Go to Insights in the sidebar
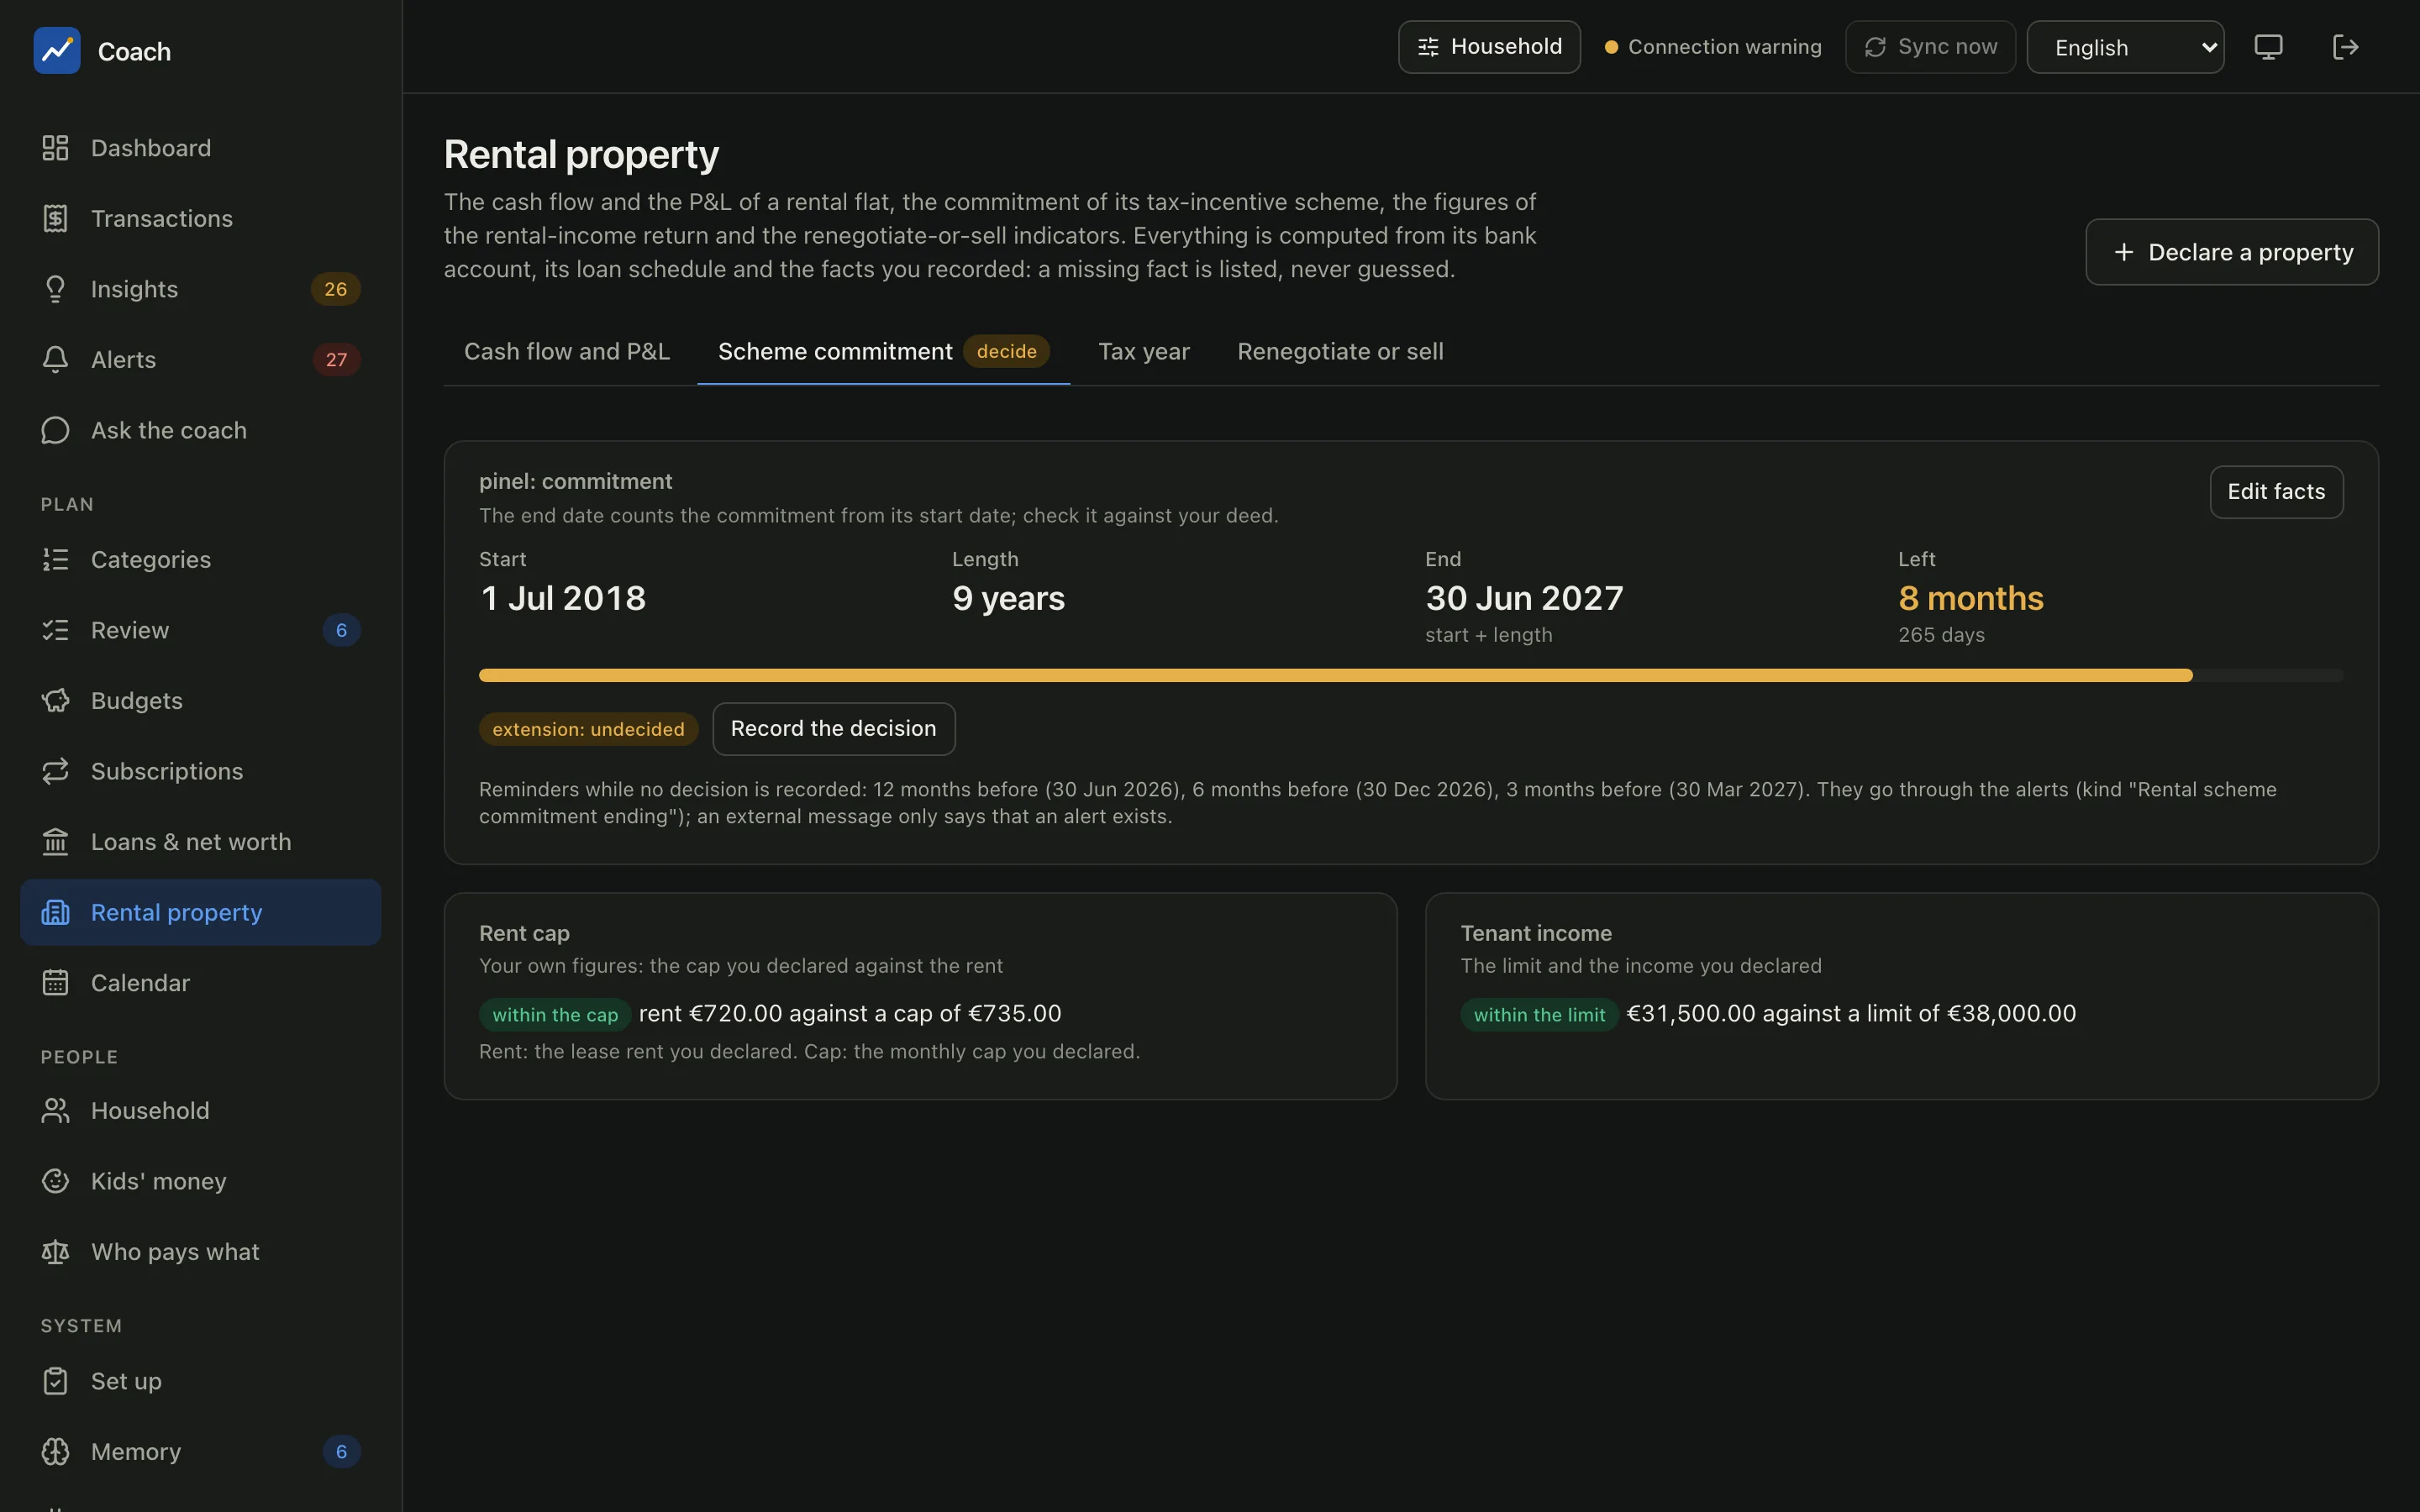2420x1512 pixels. click(x=200, y=289)
